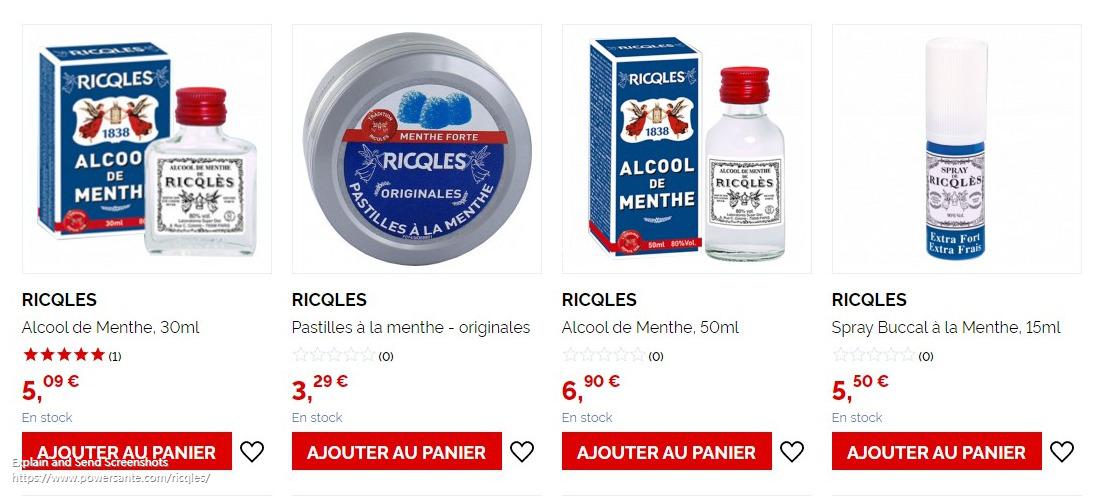Open 'Spray Buccal à la Menthe, 15ml' link
Viewport: 1097px width, 496px height.
pyautogui.click(x=946, y=327)
